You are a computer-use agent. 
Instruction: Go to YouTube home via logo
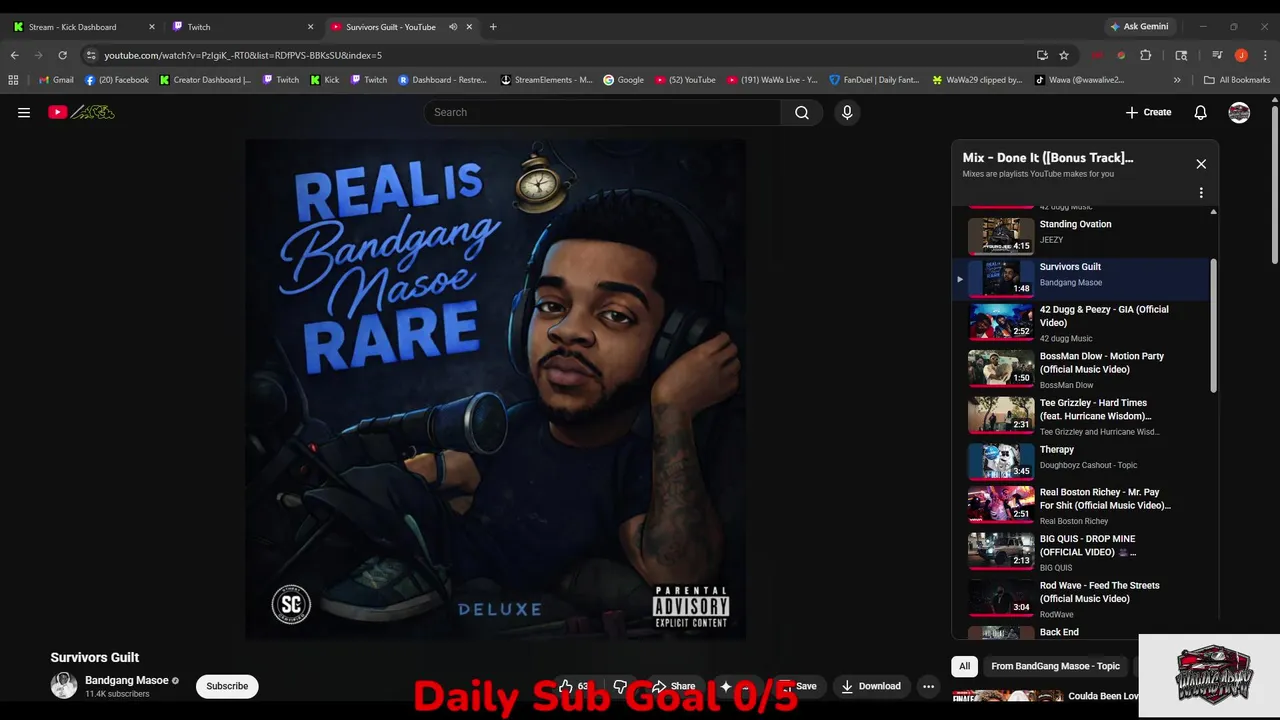82,112
